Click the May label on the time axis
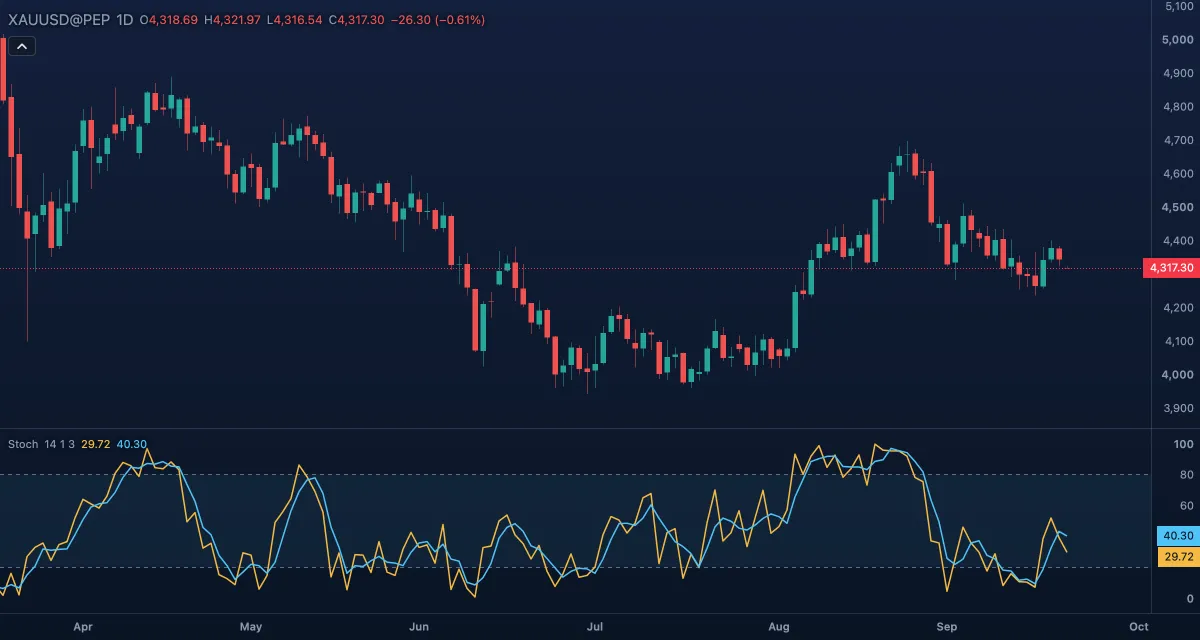Viewport: 1200px width, 640px height. (x=251, y=627)
